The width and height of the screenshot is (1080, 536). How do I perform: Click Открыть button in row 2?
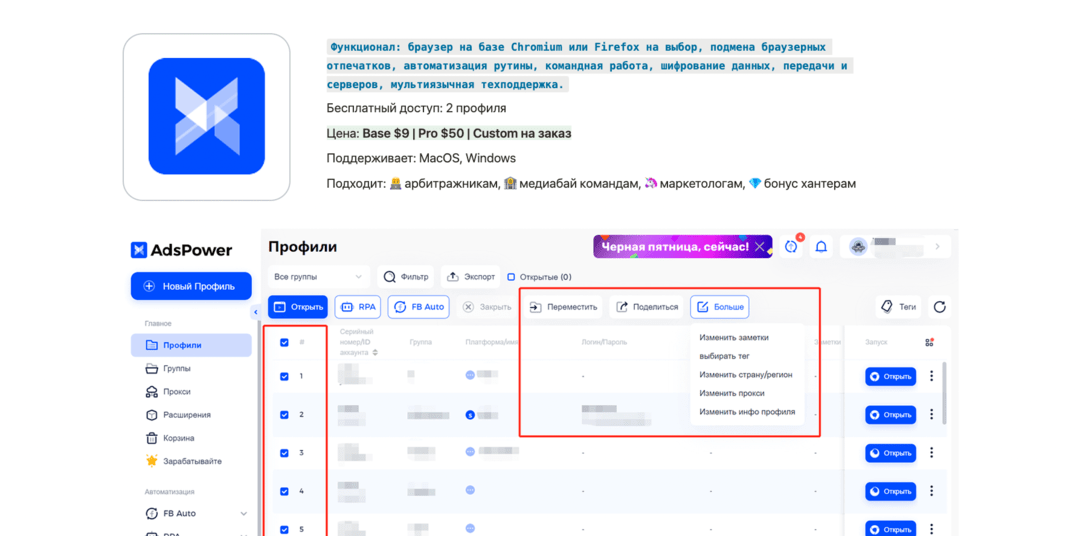tap(891, 415)
